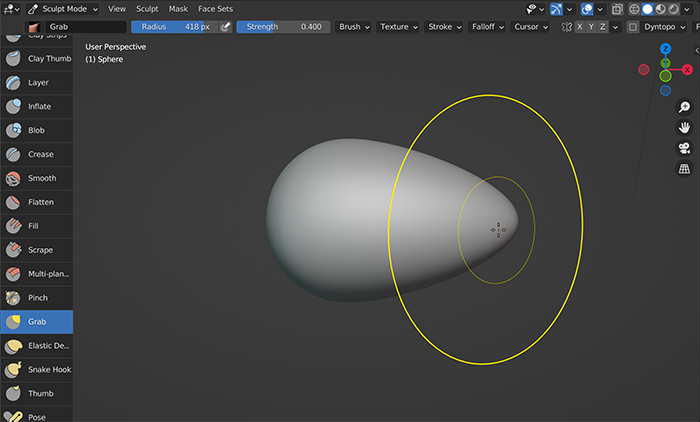The height and width of the screenshot is (422, 700).
Task: Open the Face Sets menu
Action: [x=215, y=8]
